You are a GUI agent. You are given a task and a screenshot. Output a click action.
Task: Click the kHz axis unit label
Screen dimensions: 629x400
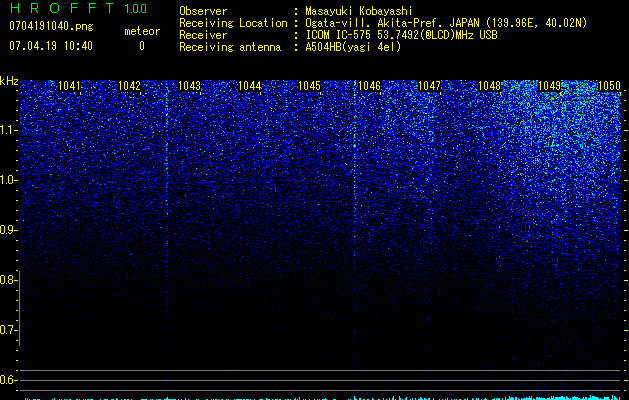[x=9, y=81]
